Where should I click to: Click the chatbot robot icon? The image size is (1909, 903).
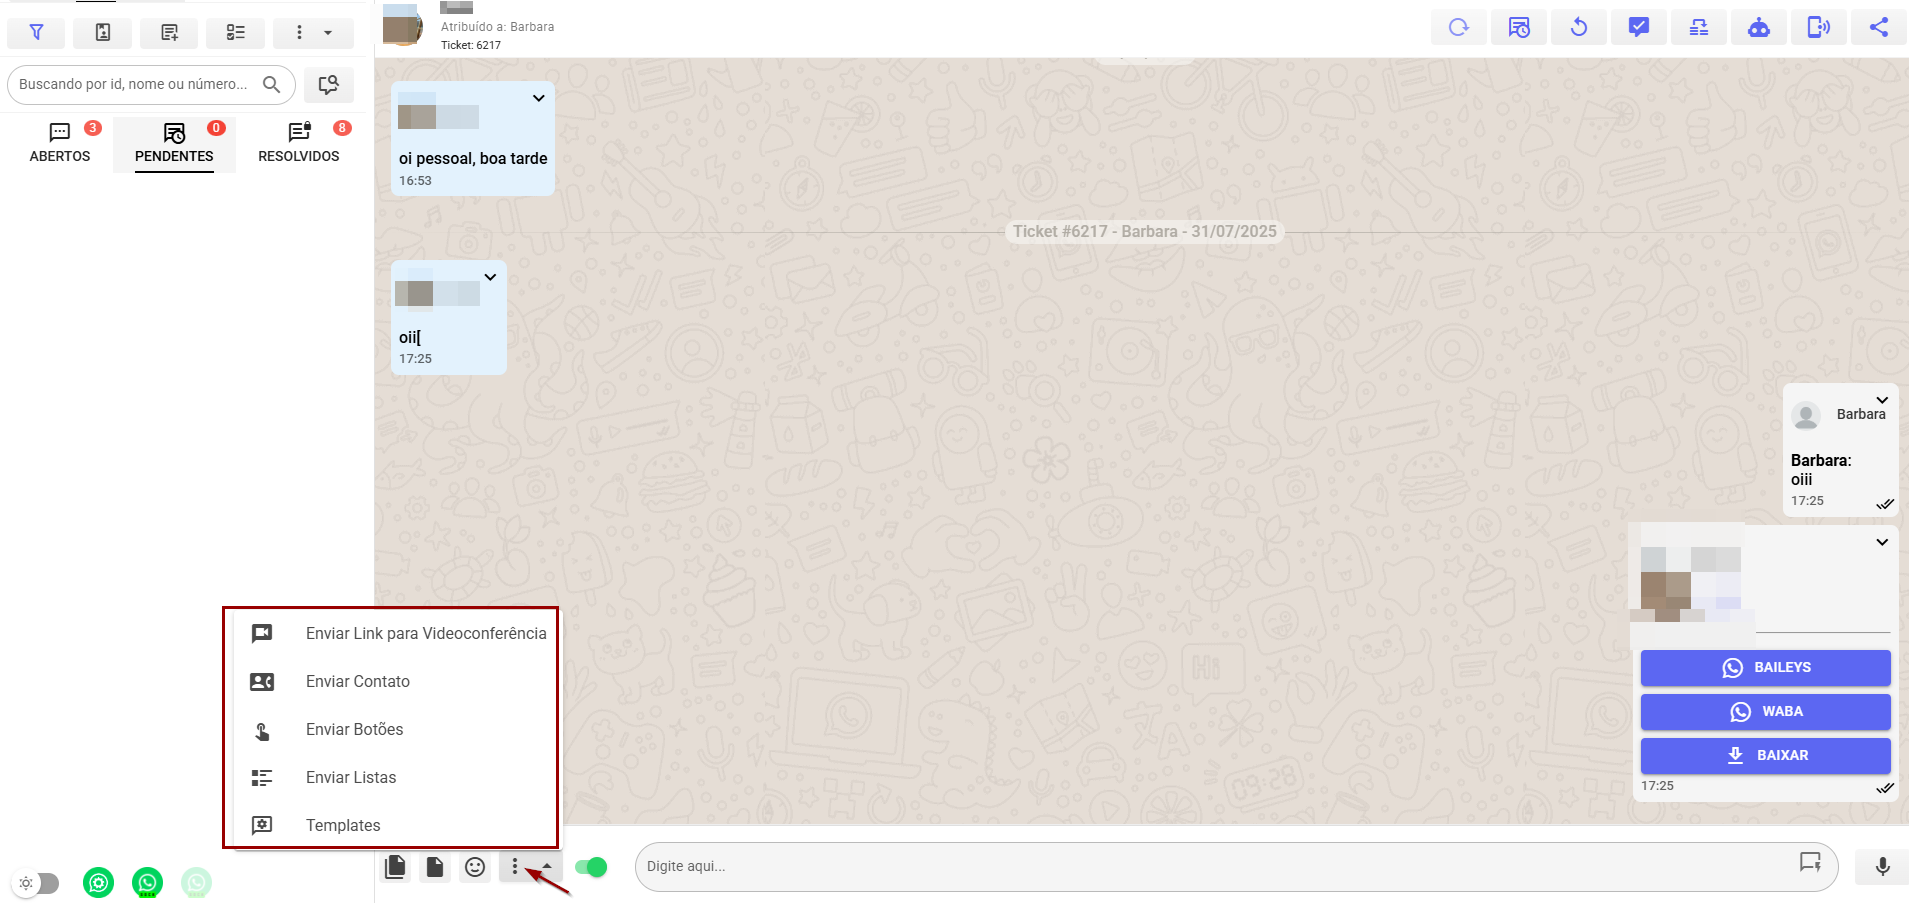pyautogui.click(x=1758, y=28)
